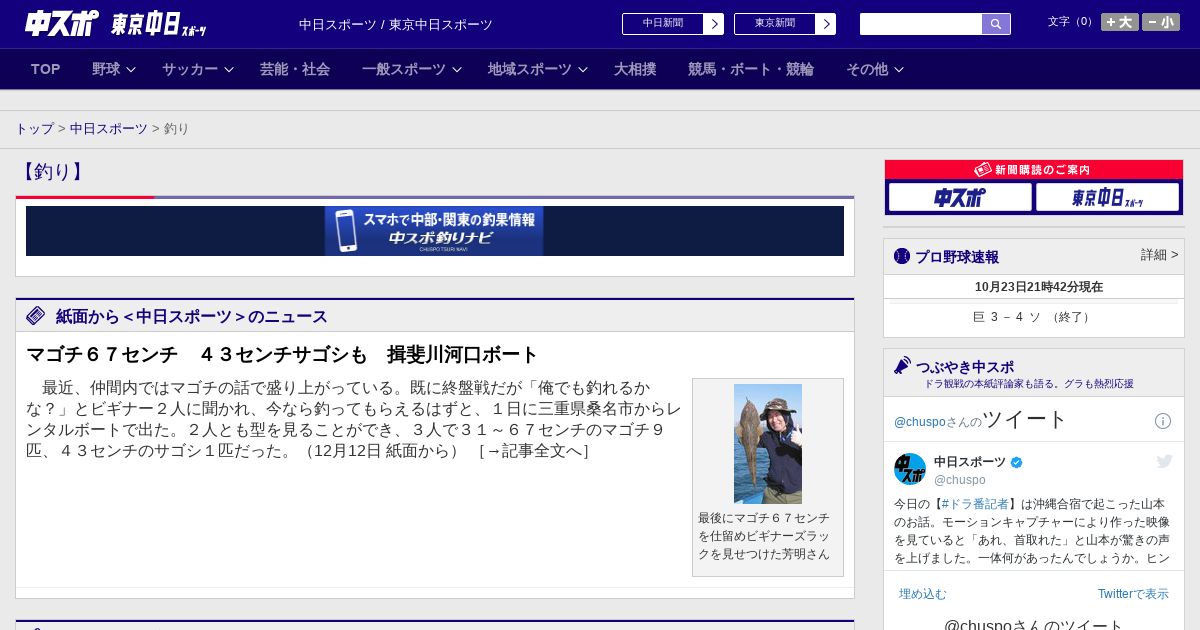
Task: Click the arrow beside 中日新聞
Action: click(714, 24)
